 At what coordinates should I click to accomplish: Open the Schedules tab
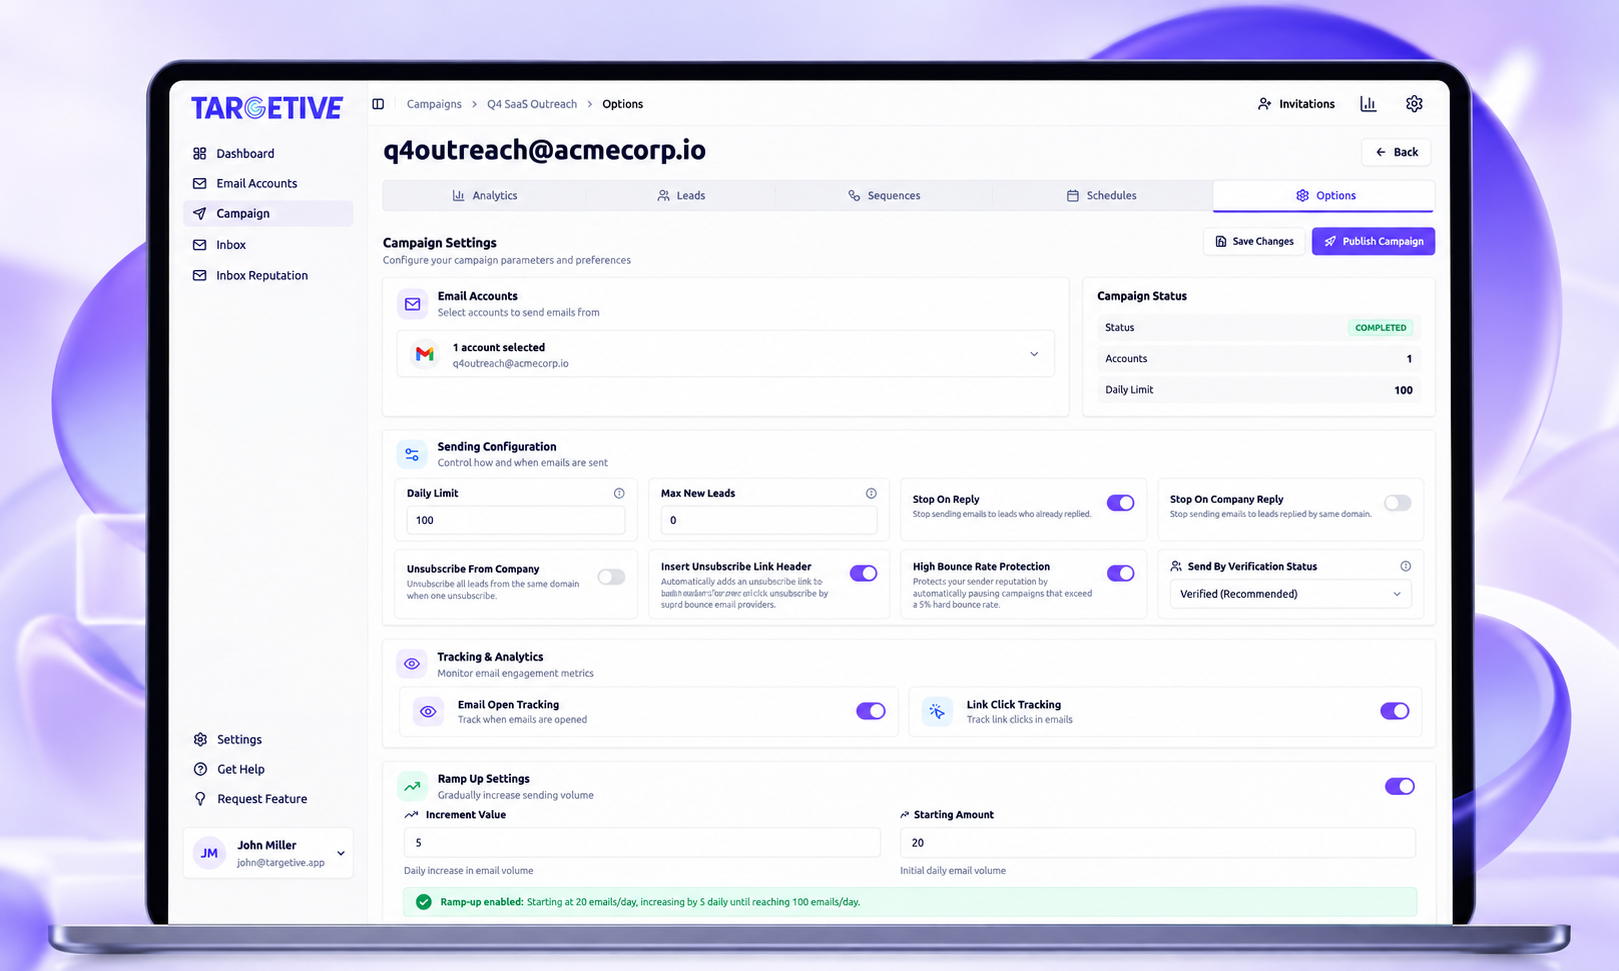1102,196
